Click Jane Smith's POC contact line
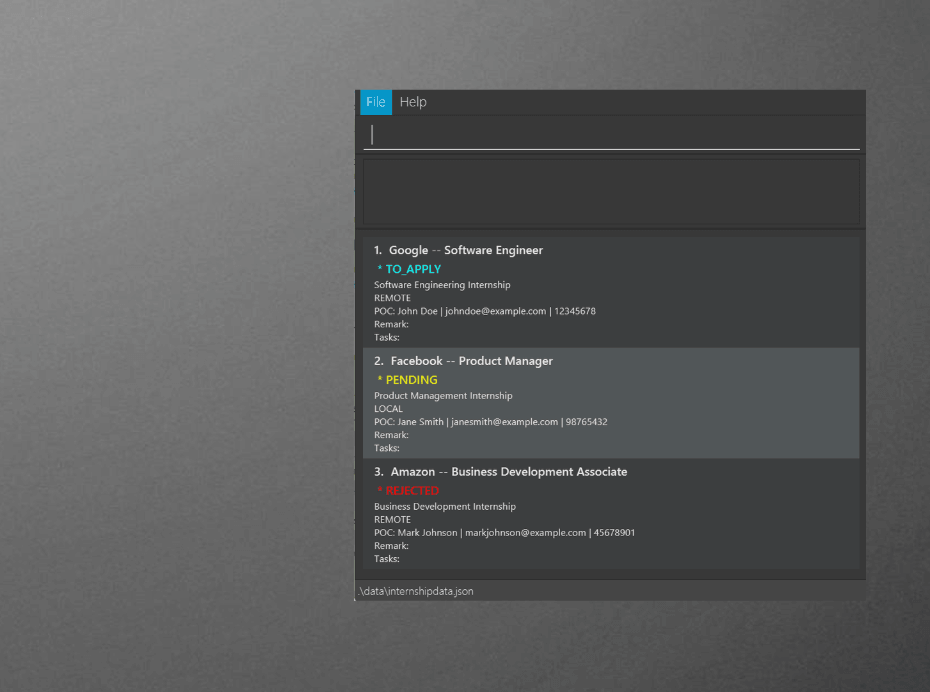930x692 pixels. 490,422
